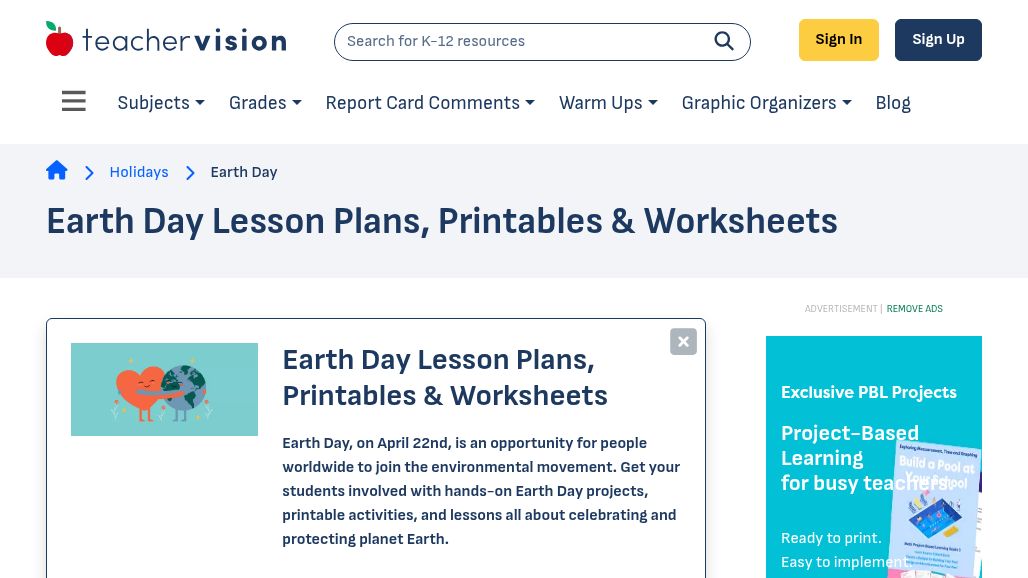
Task: Click the TeacherVision apple logo
Action: 60,40
